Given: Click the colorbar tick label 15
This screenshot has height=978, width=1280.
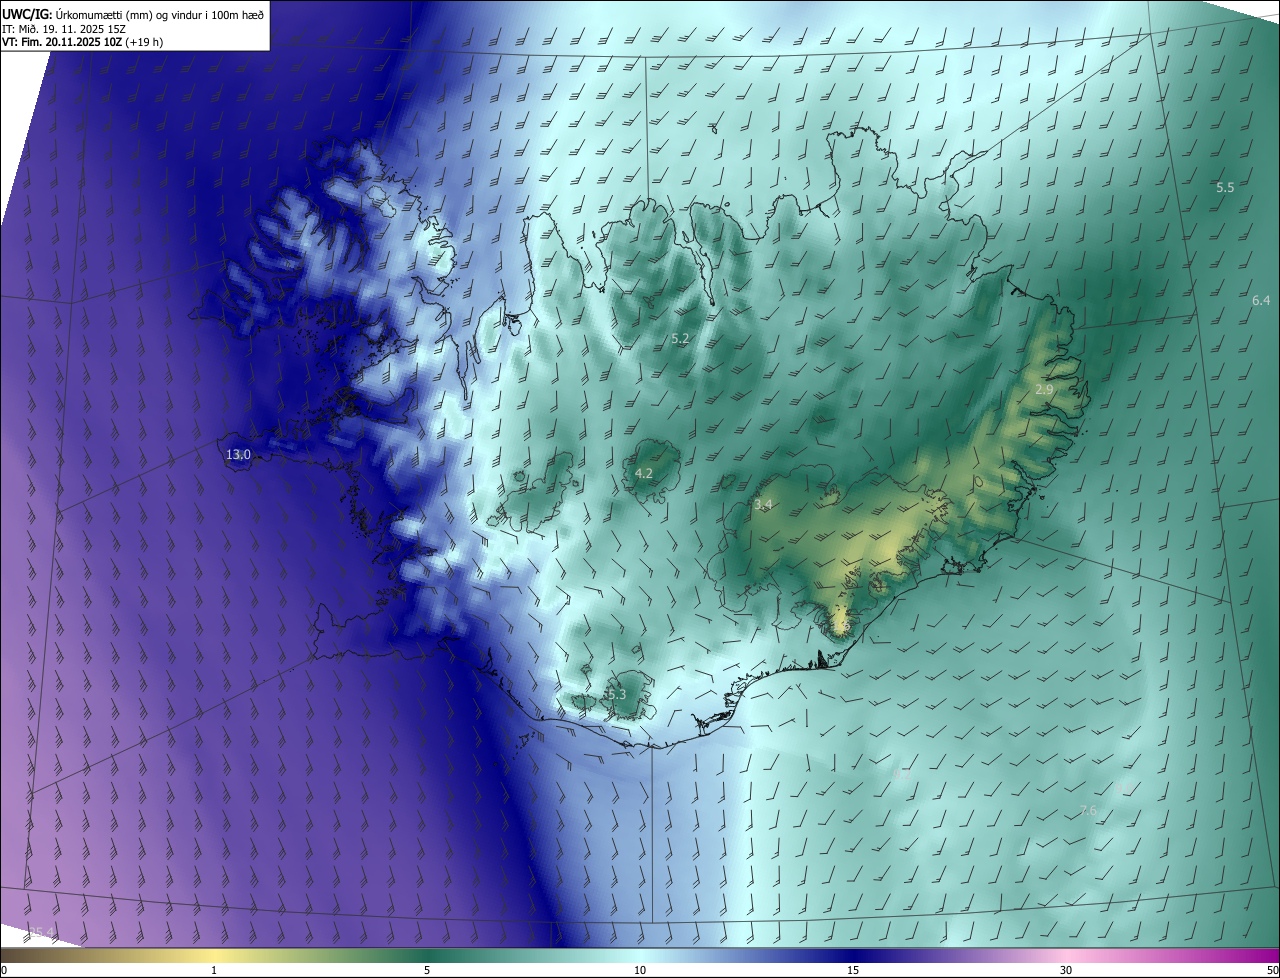Looking at the screenshot, I should [853, 970].
